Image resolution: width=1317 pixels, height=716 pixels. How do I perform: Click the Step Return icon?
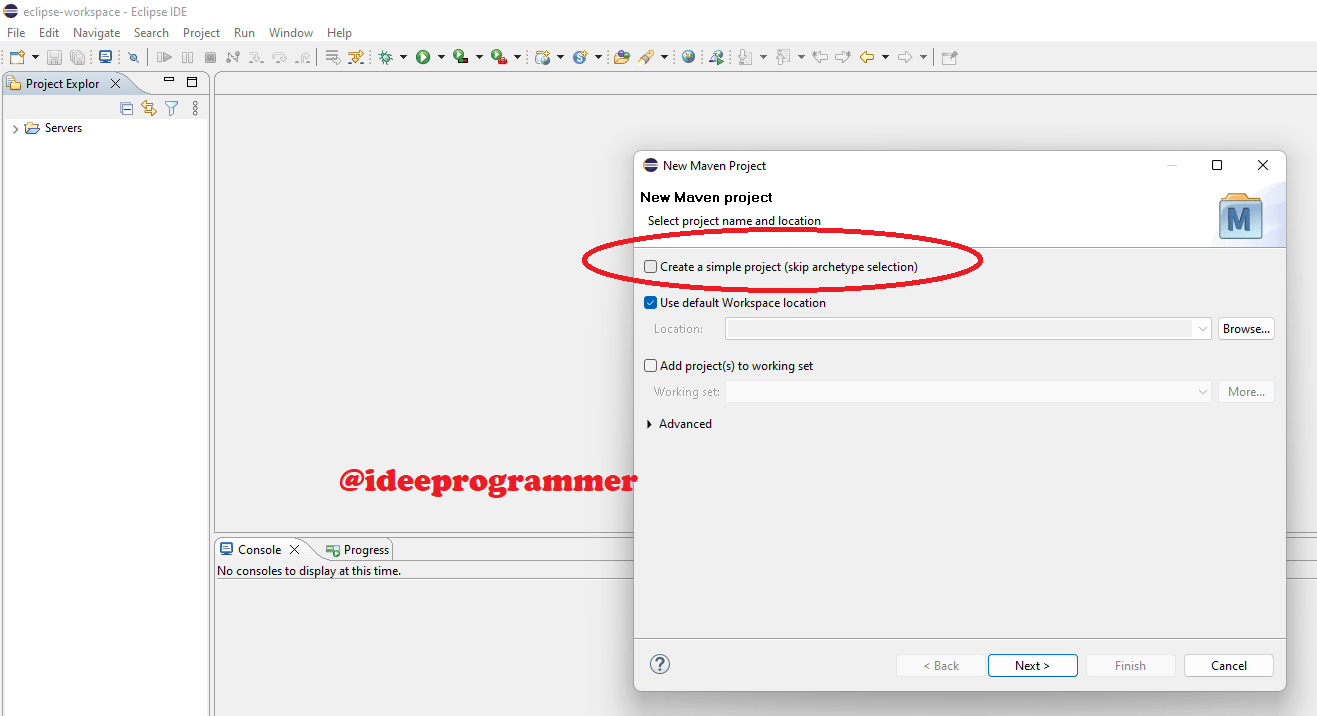[302, 57]
